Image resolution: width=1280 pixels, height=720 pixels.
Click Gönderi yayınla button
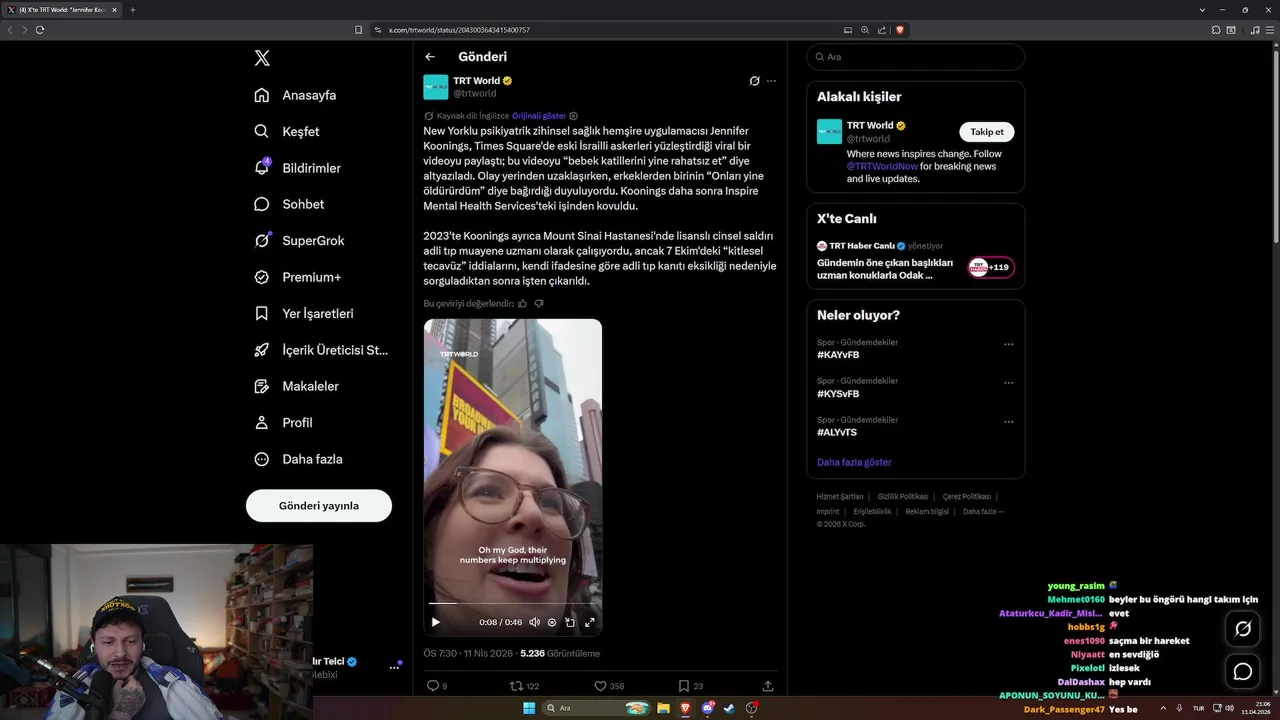coord(319,506)
